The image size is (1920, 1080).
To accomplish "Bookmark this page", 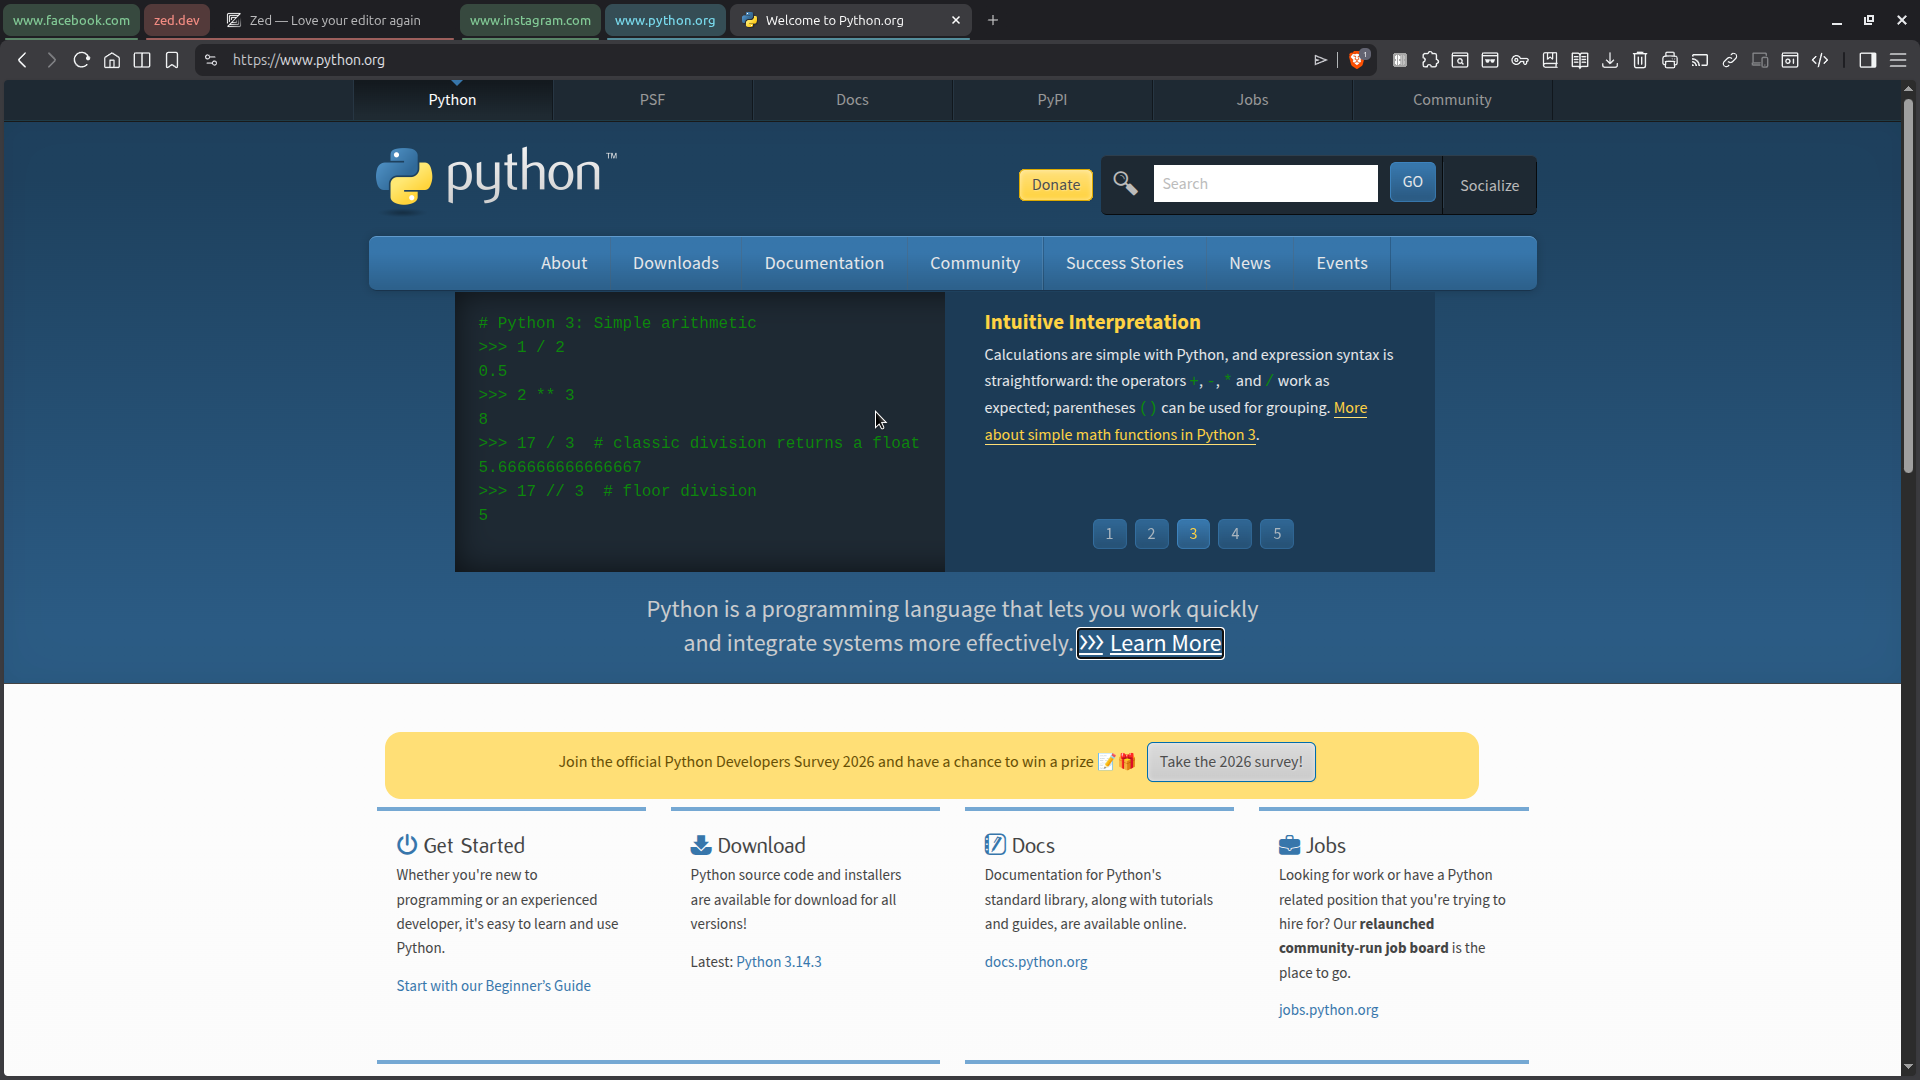I will tap(172, 60).
